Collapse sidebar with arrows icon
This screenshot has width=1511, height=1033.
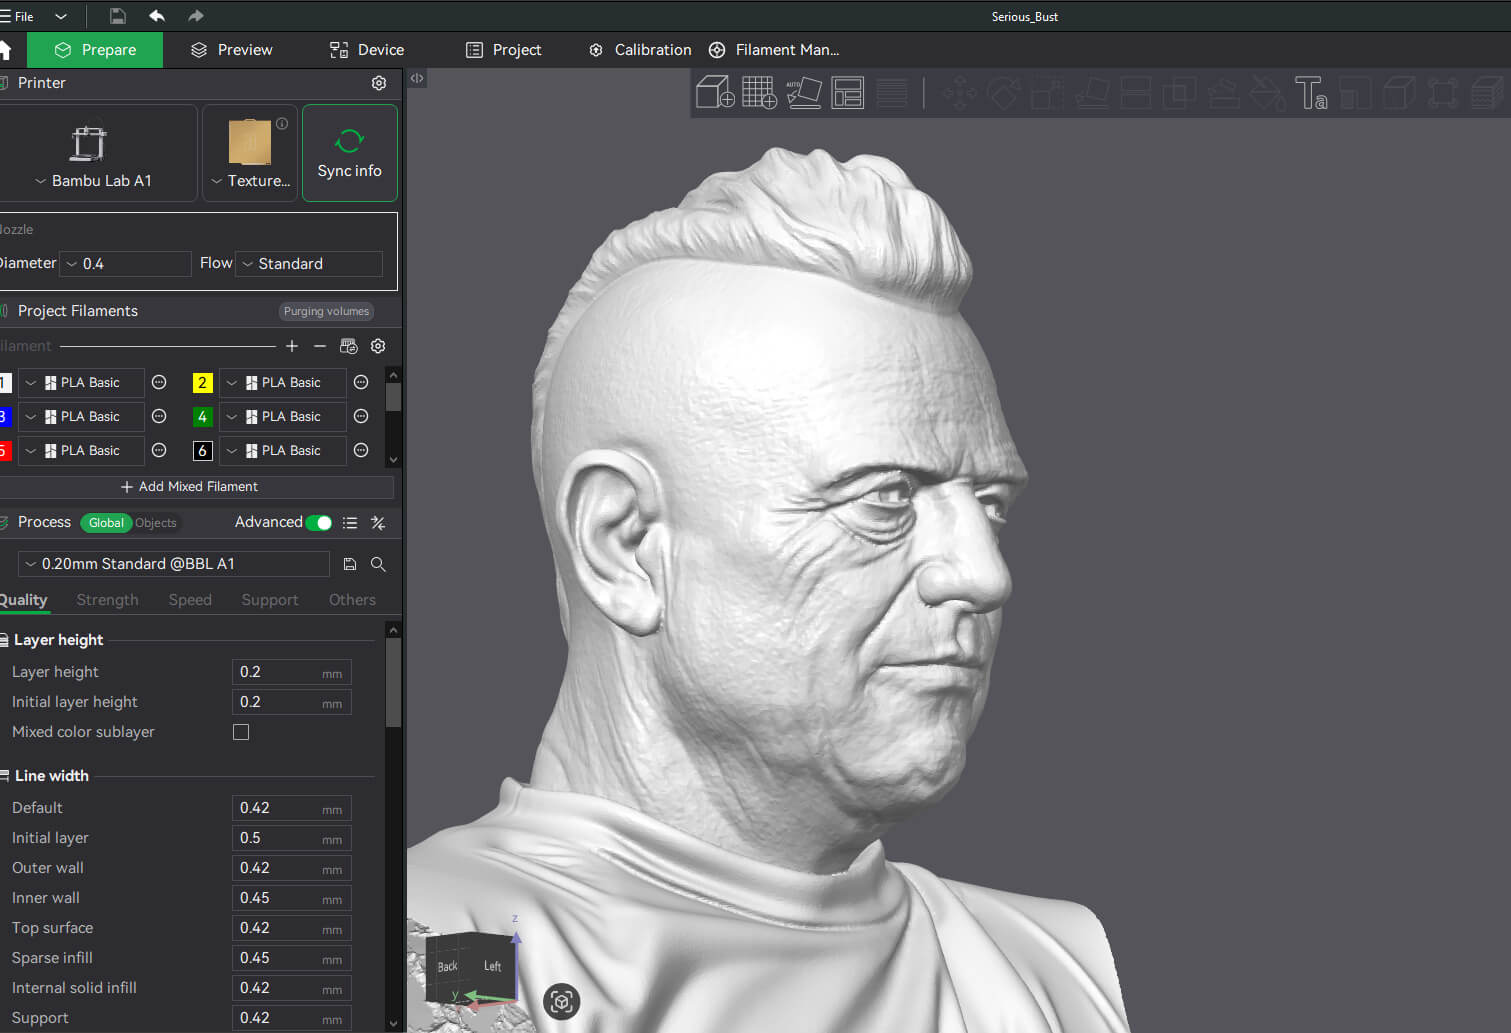[x=417, y=78]
